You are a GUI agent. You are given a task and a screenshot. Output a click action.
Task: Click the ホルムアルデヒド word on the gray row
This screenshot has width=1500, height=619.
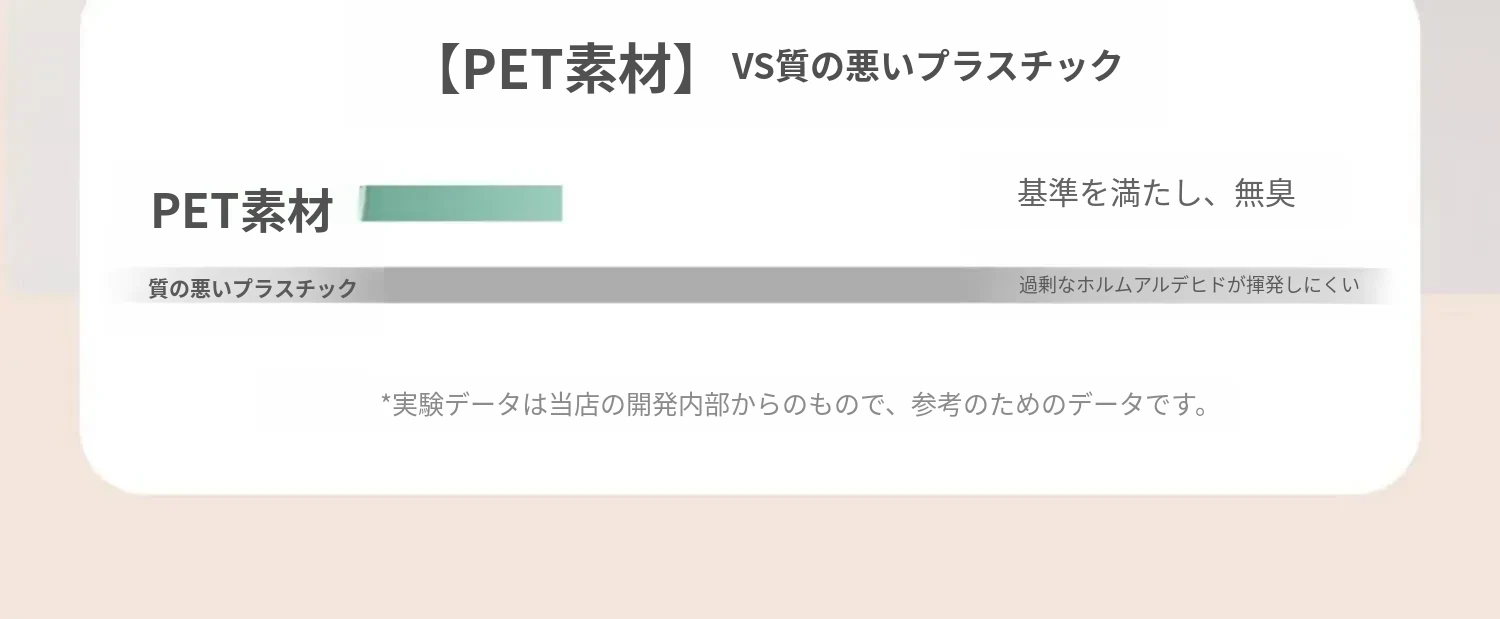tap(1151, 285)
